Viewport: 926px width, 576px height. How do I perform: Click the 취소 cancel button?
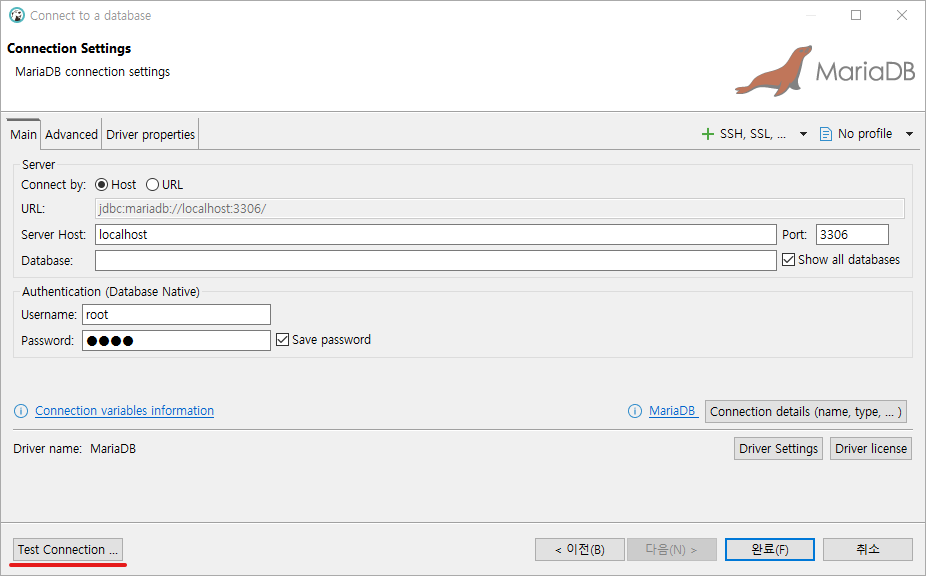(868, 549)
